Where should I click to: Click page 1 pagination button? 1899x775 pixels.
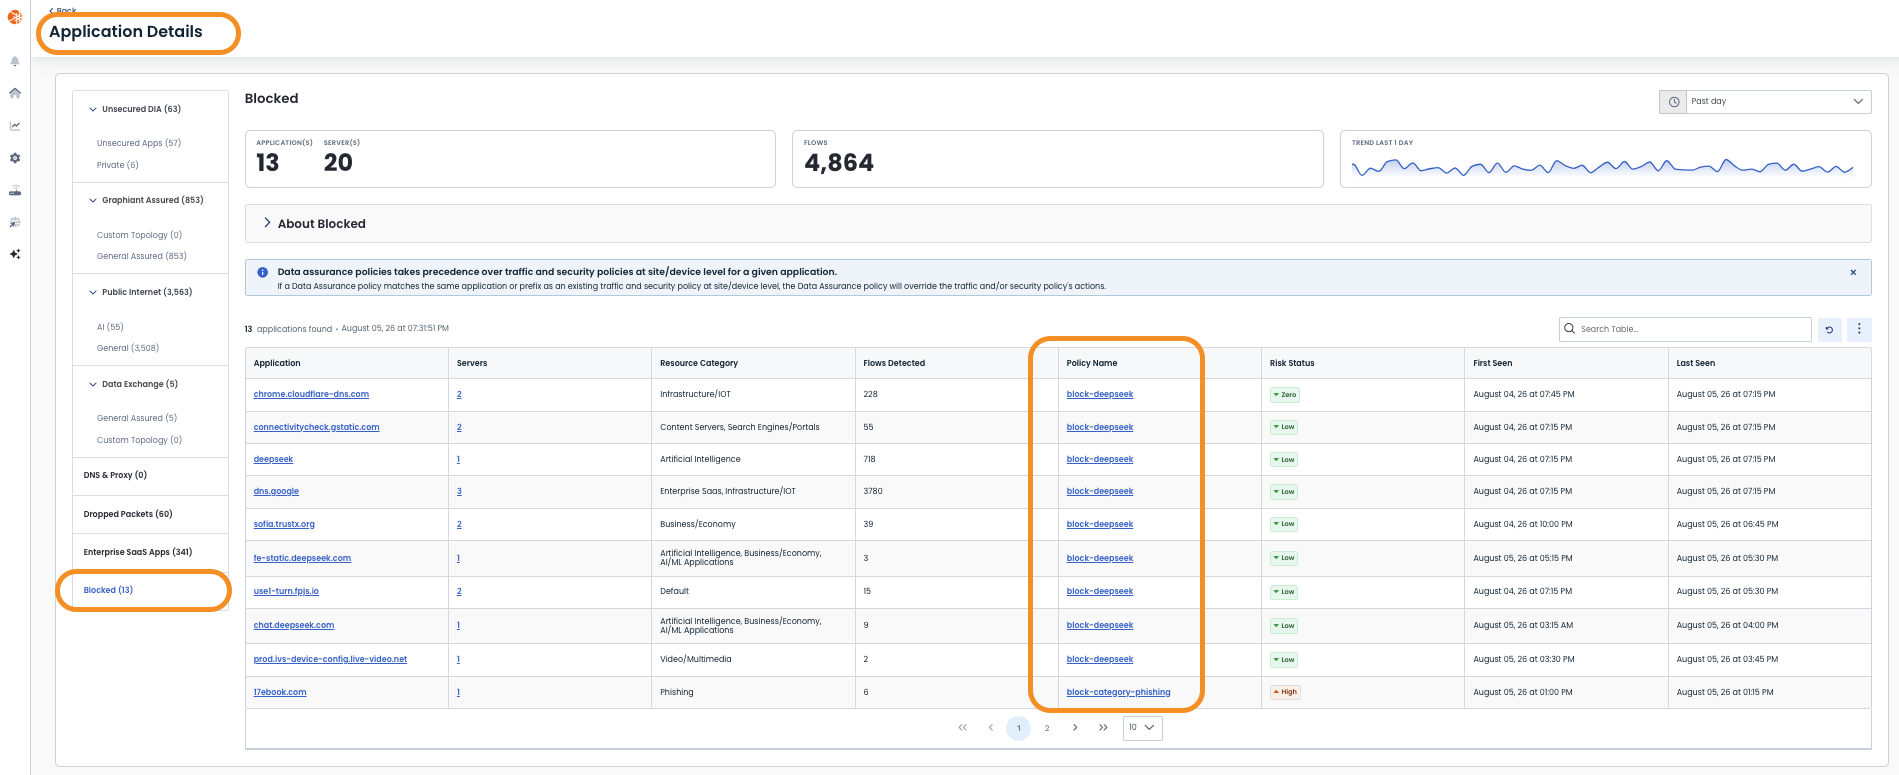[1018, 728]
